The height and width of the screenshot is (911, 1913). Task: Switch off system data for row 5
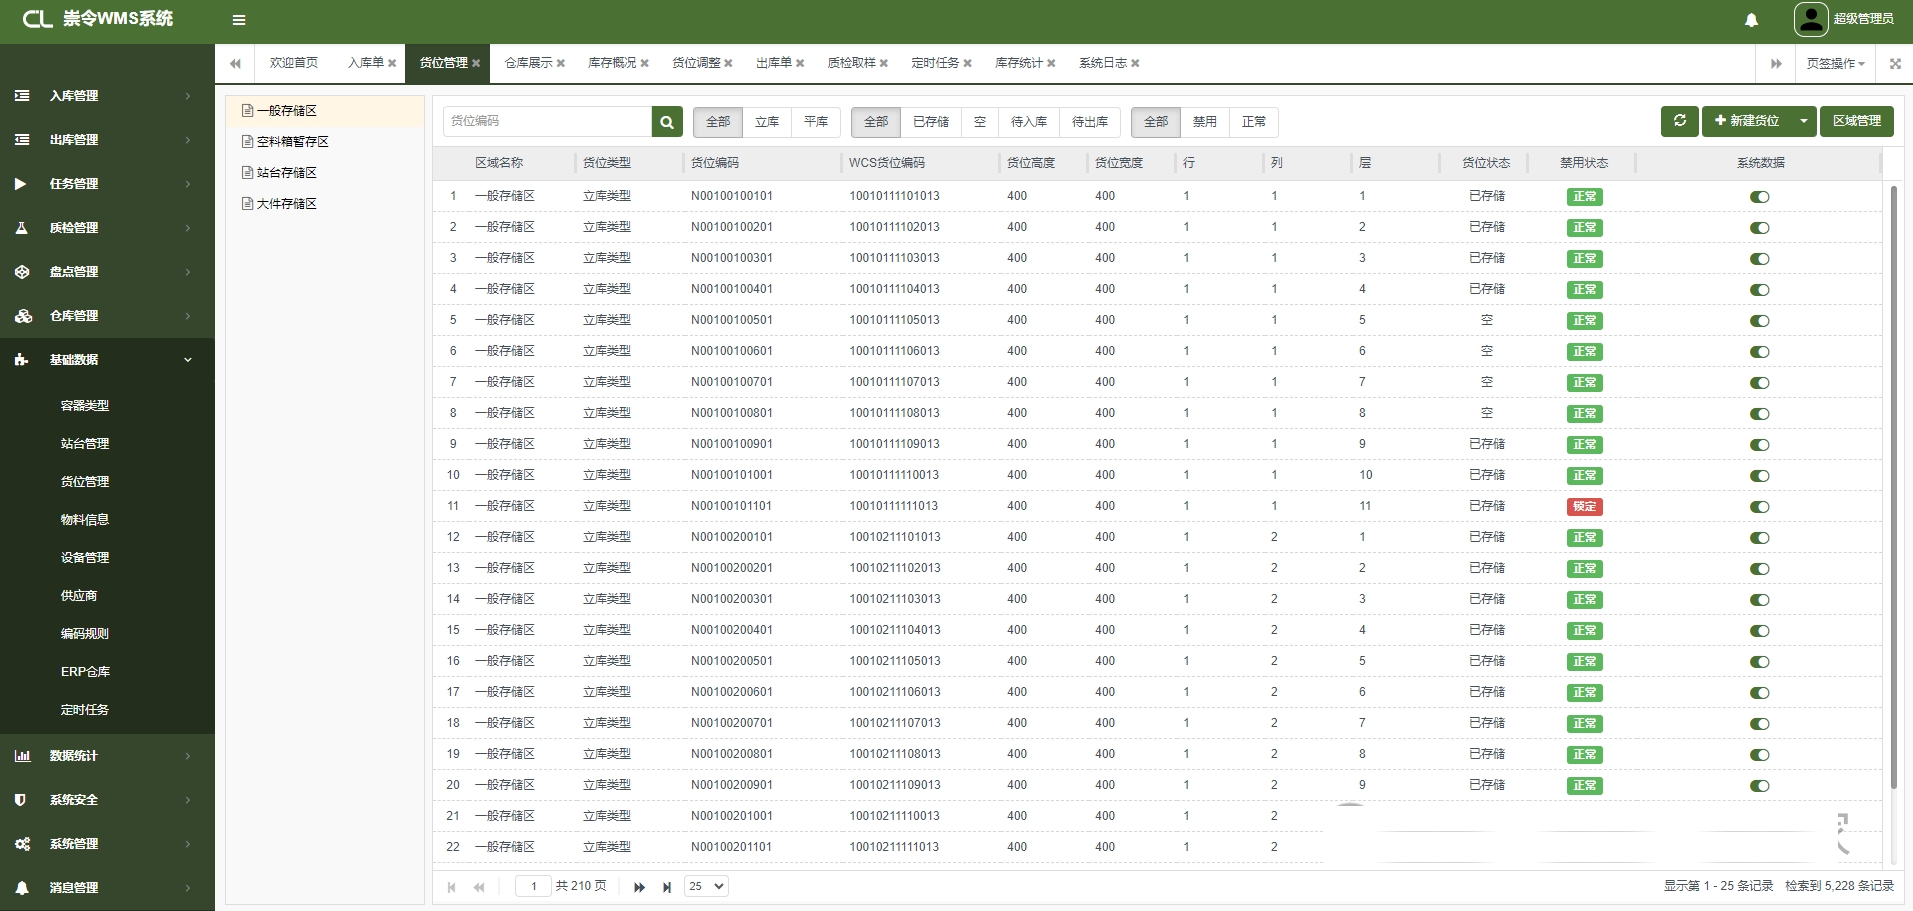(1759, 321)
